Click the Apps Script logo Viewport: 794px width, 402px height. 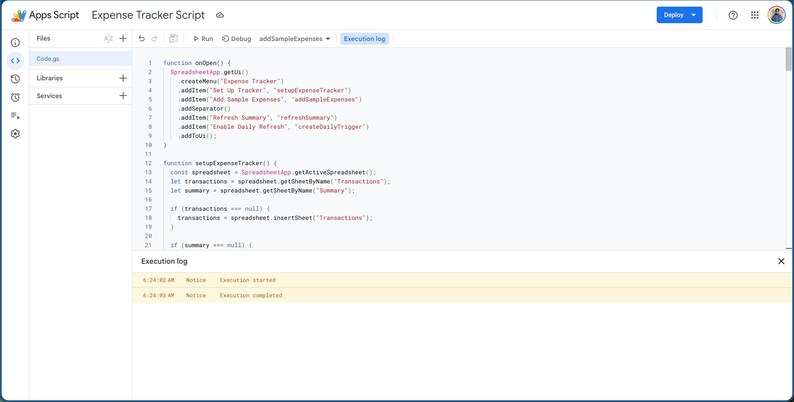pos(19,15)
